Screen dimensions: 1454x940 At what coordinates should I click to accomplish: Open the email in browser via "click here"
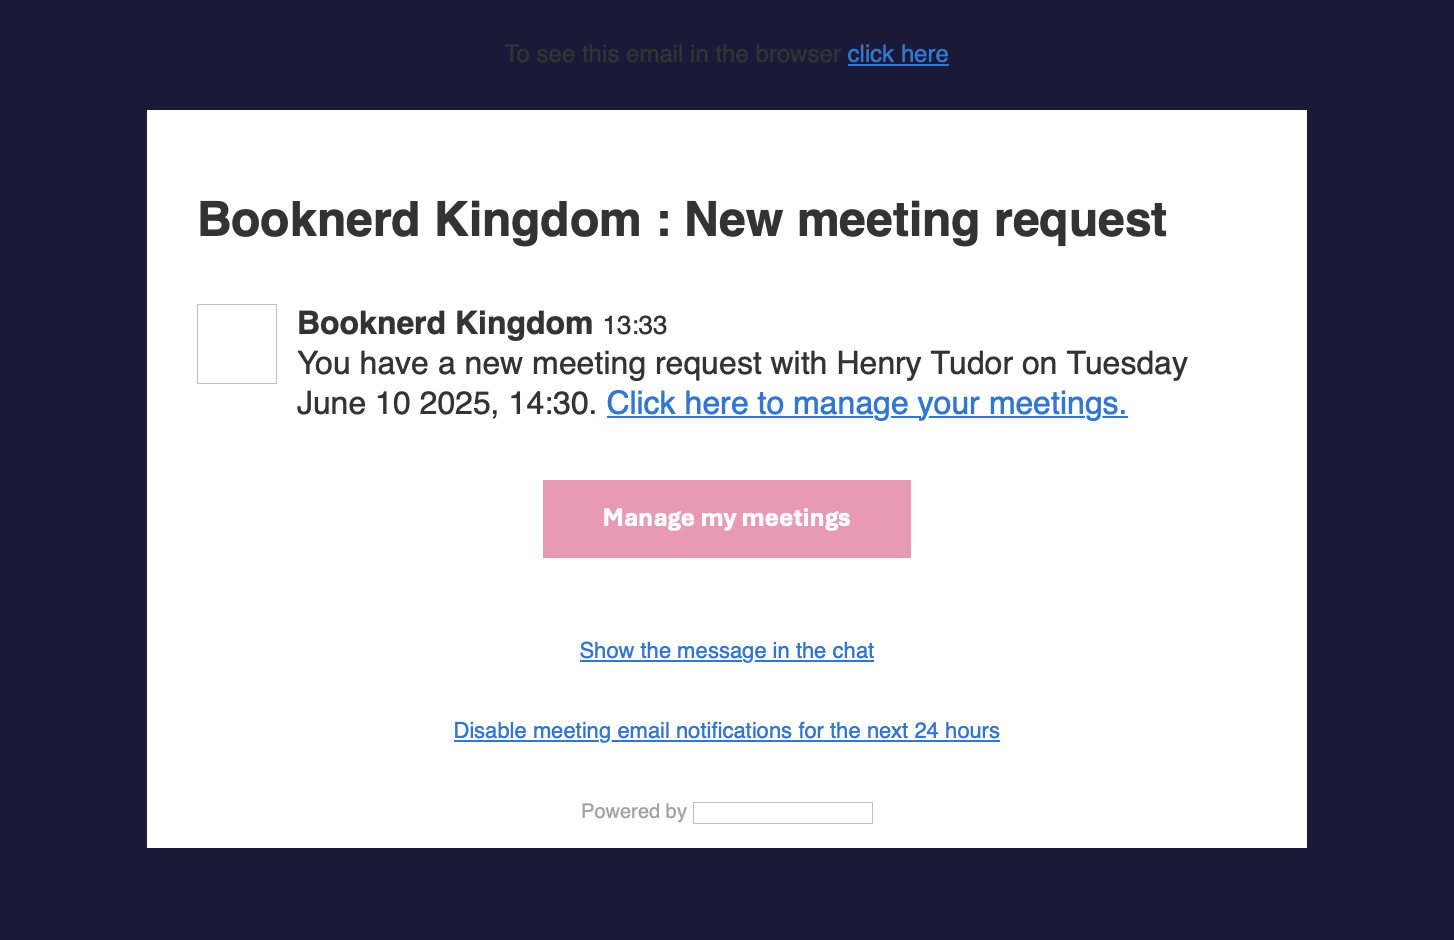point(897,54)
